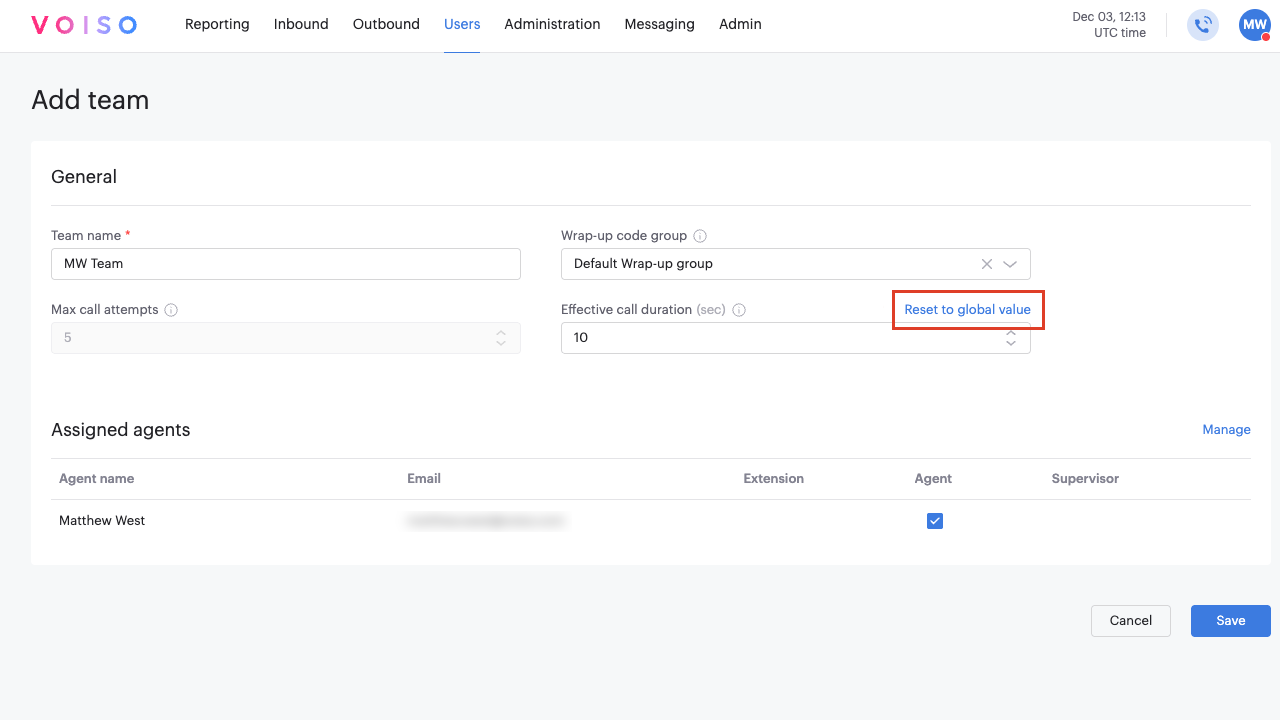This screenshot has height=720, width=1280.
Task: Click Manage link for assigned agents
Action: coord(1226,430)
